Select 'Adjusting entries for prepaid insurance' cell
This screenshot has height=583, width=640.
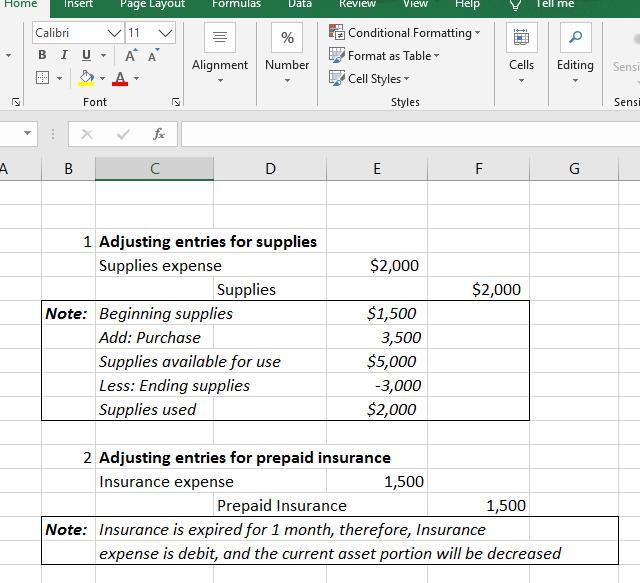[x=244, y=457]
